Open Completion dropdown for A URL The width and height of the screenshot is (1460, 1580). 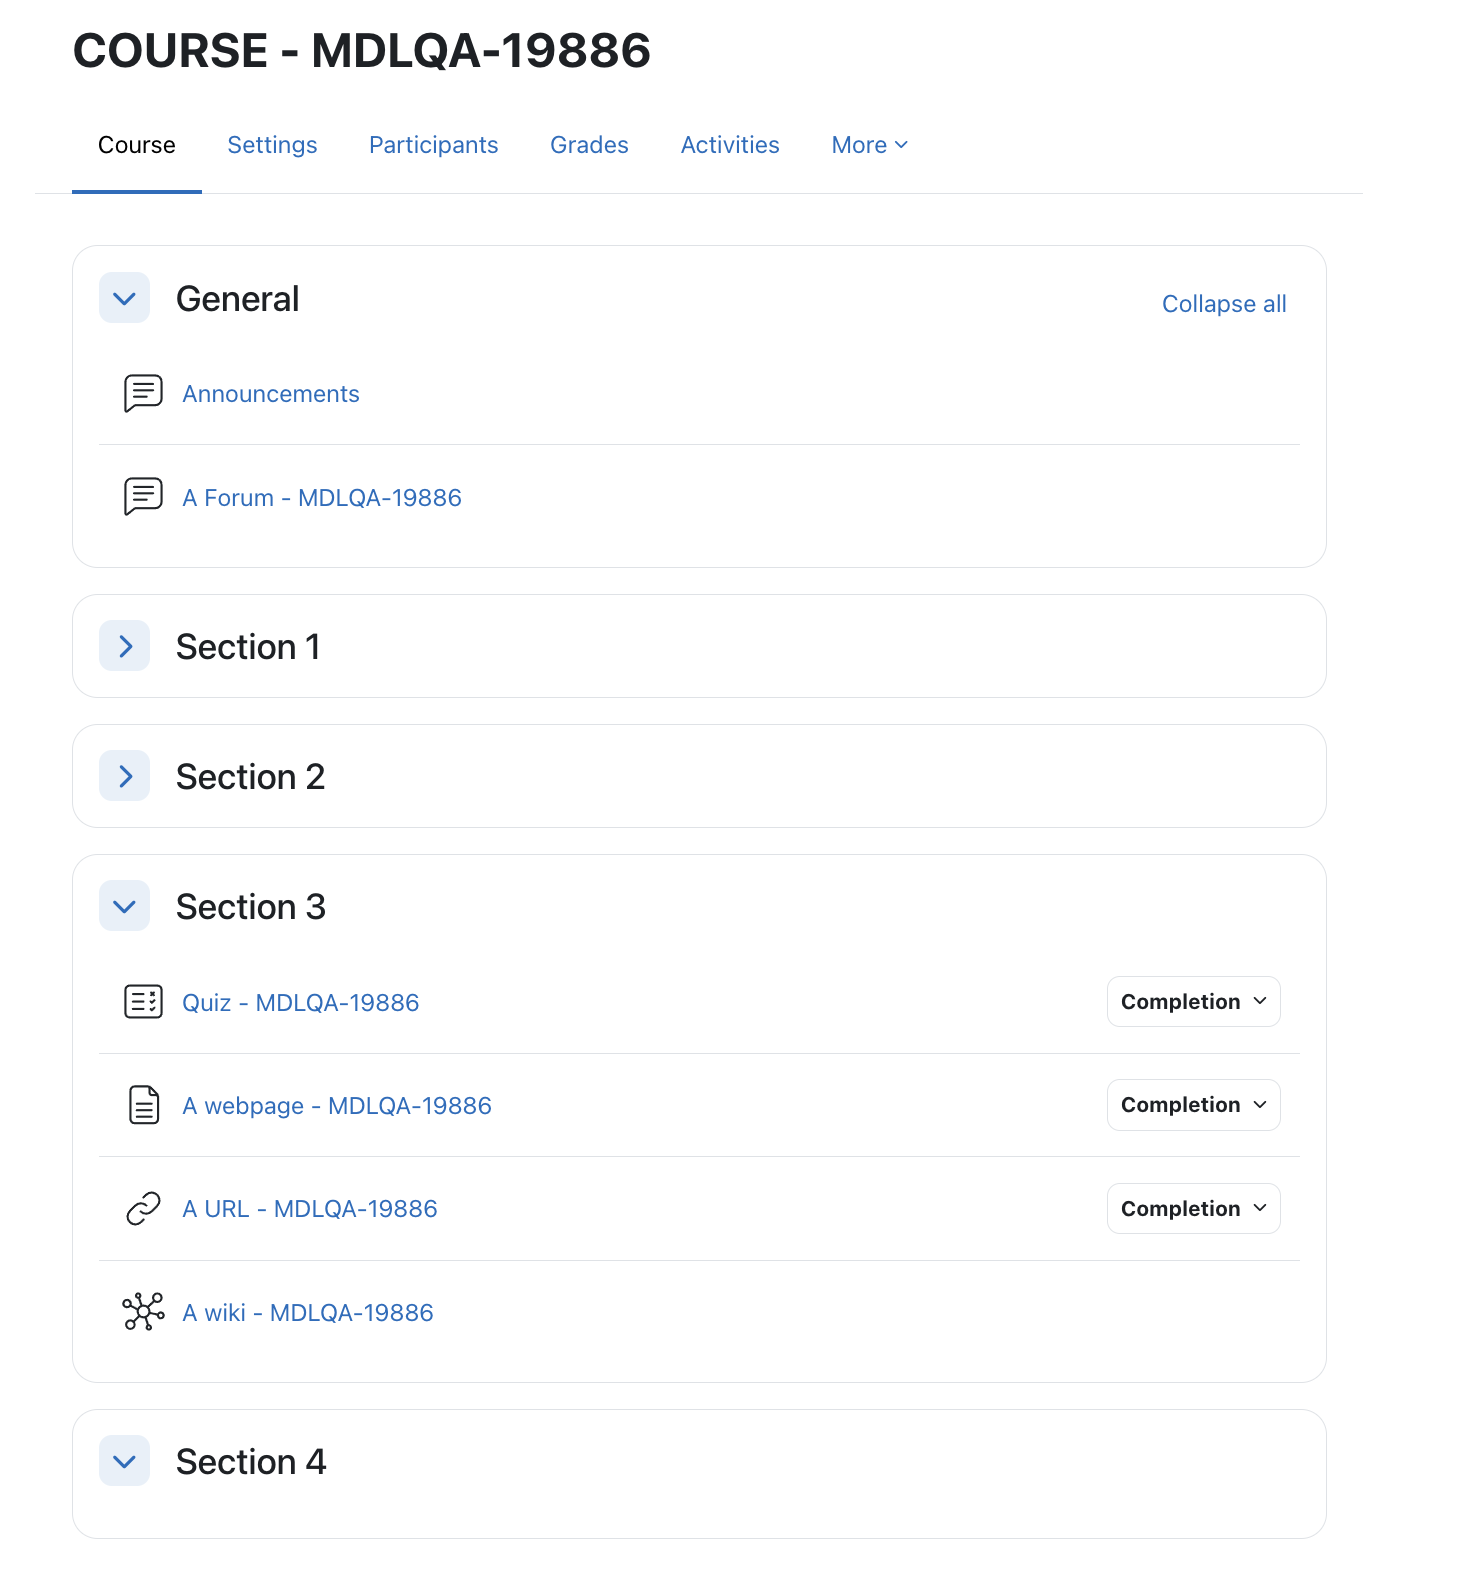1193,1208
